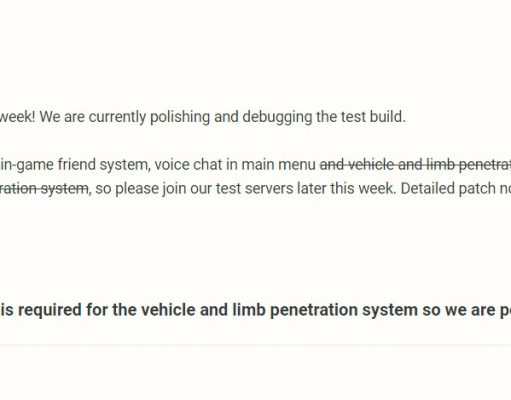Click the words "We are" in the first sentence
Screen dimensions: 511x400
click(x=62, y=117)
